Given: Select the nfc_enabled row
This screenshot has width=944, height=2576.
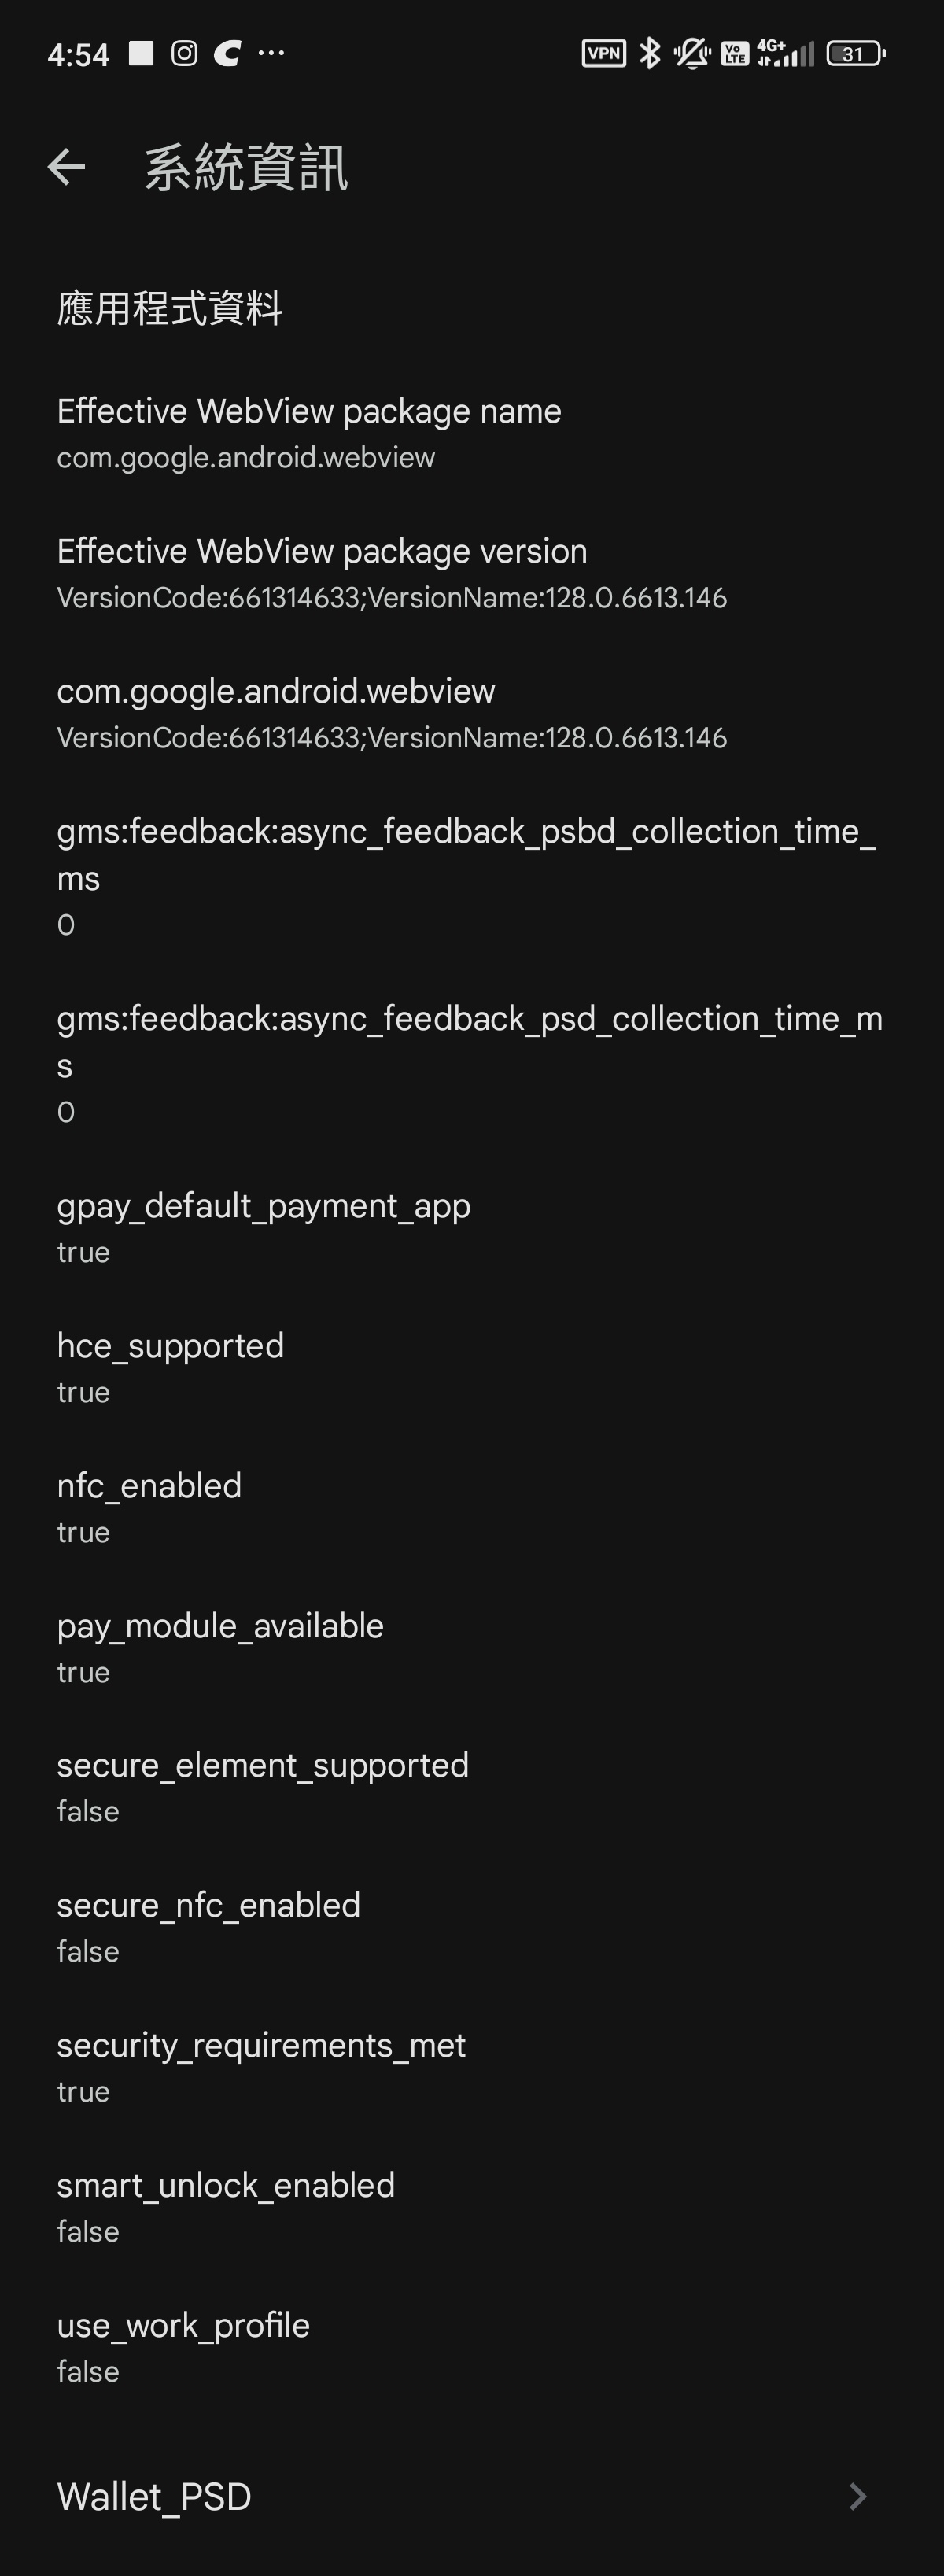Looking at the screenshot, I should coord(472,1507).
